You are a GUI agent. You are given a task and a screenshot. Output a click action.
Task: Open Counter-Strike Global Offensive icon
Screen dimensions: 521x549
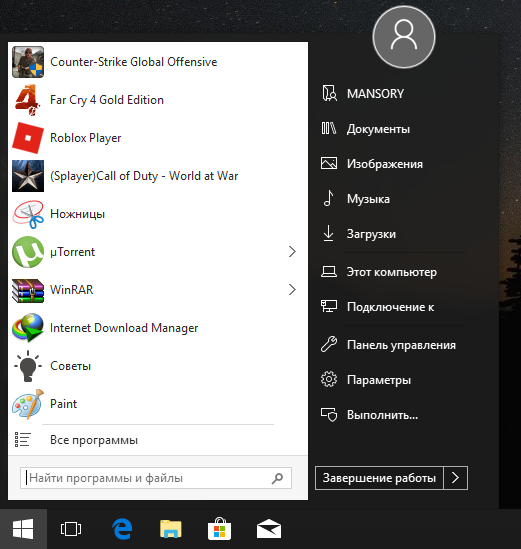[x=28, y=62]
